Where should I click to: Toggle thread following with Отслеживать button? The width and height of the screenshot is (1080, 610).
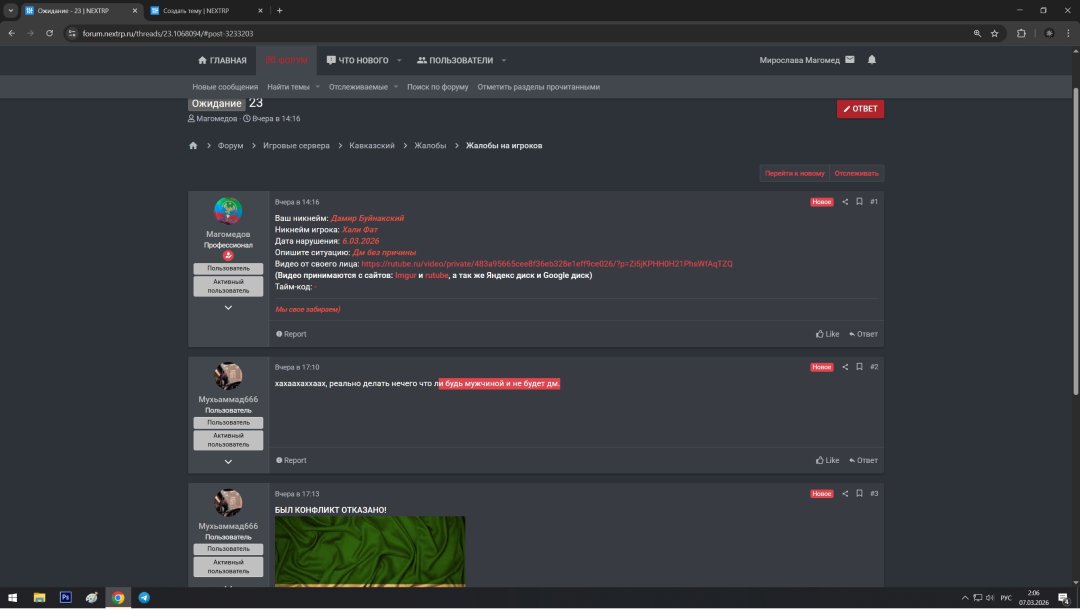tap(858, 173)
